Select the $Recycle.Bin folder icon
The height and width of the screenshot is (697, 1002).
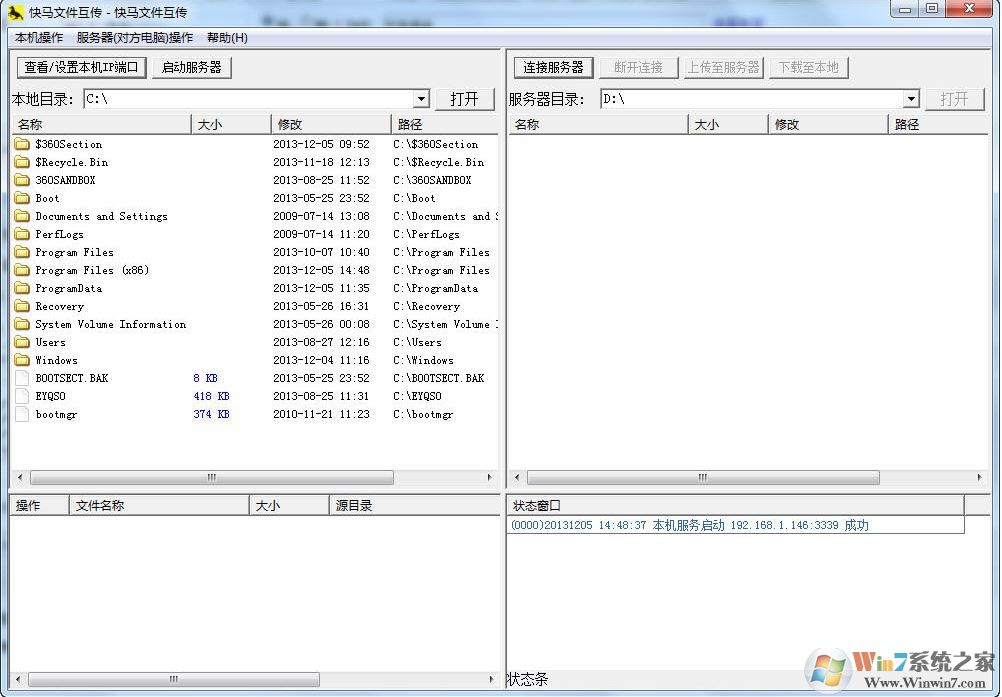coord(22,162)
